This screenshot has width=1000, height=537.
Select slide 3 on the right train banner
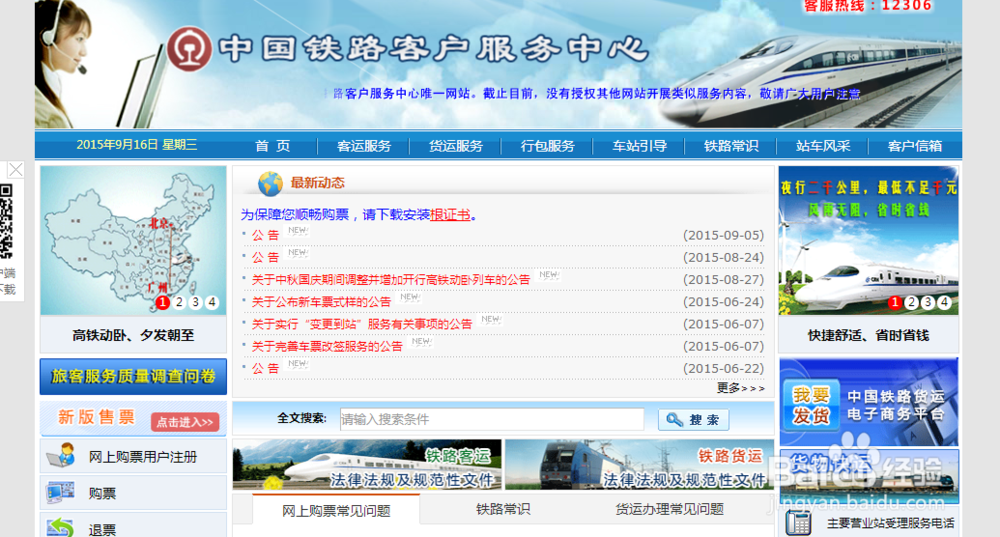tap(928, 302)
